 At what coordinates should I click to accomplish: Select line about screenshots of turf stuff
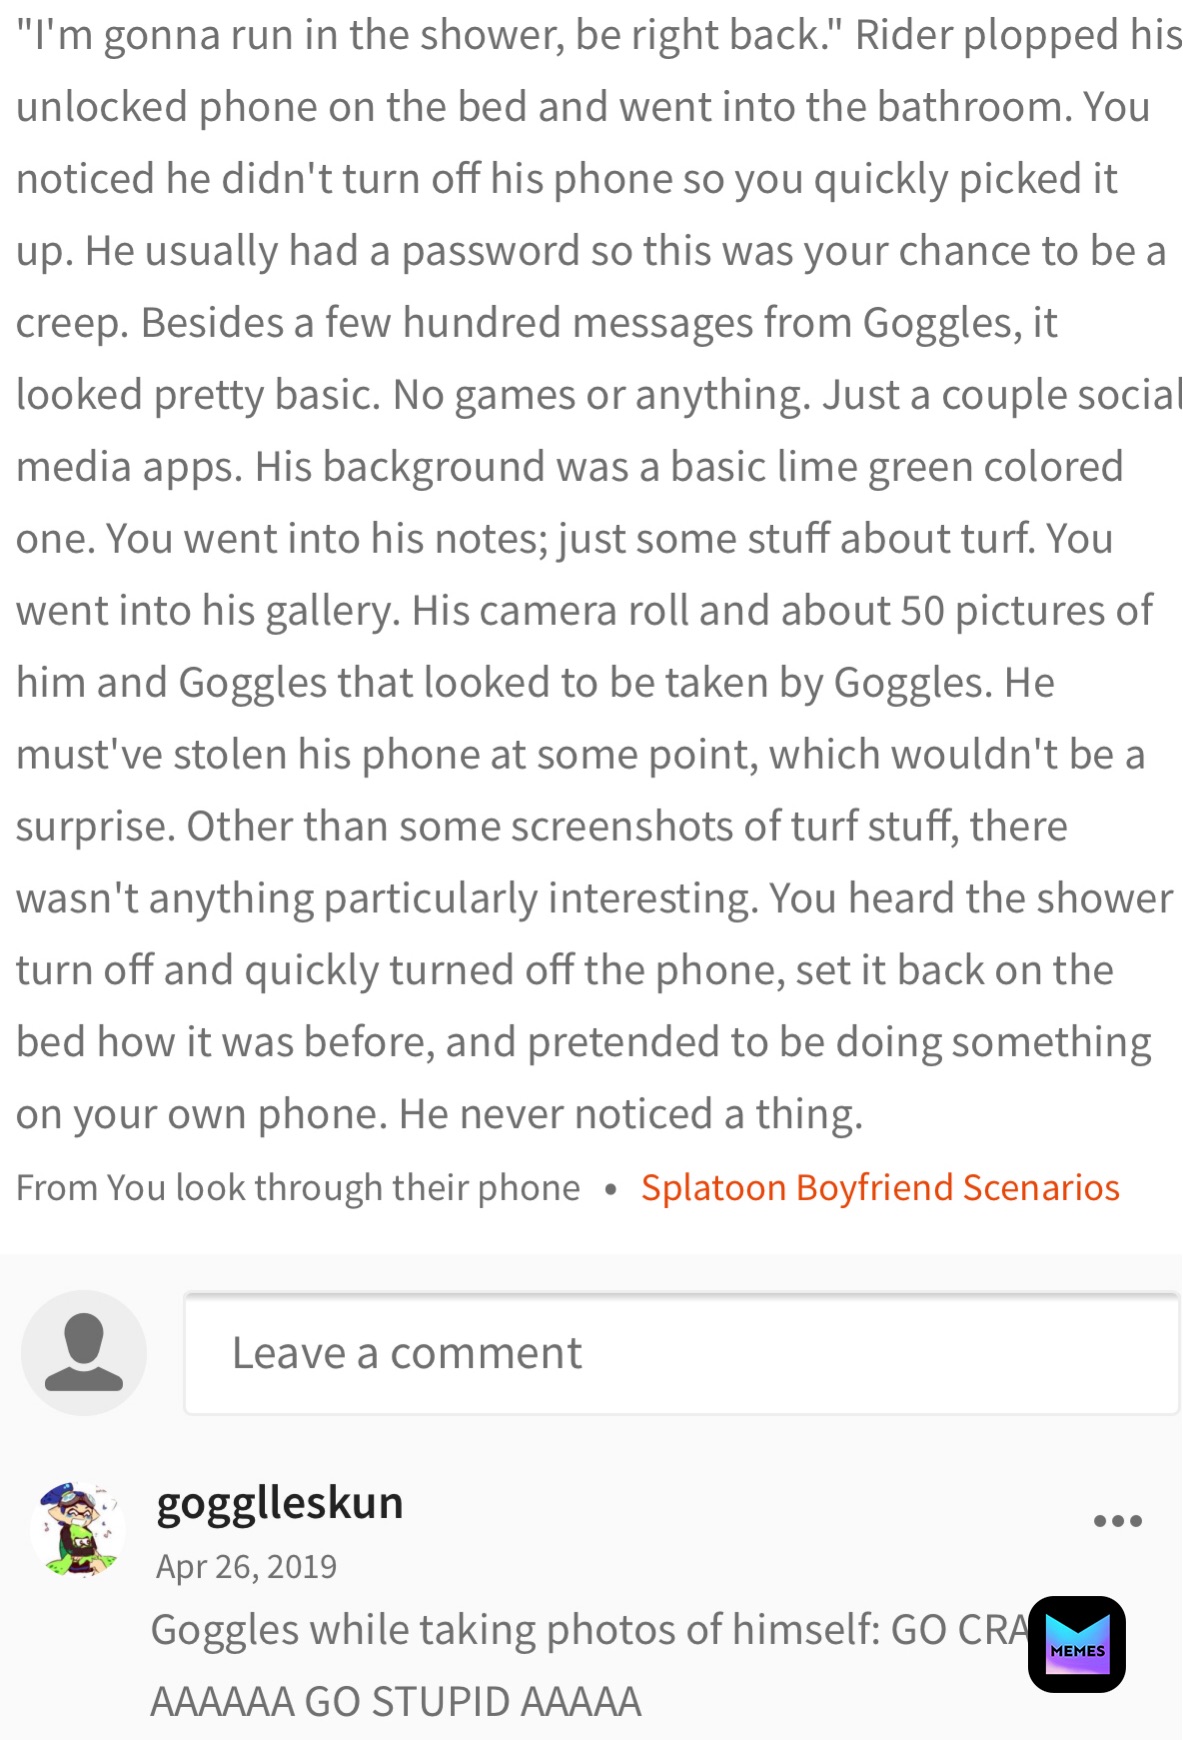pos(542,827)
